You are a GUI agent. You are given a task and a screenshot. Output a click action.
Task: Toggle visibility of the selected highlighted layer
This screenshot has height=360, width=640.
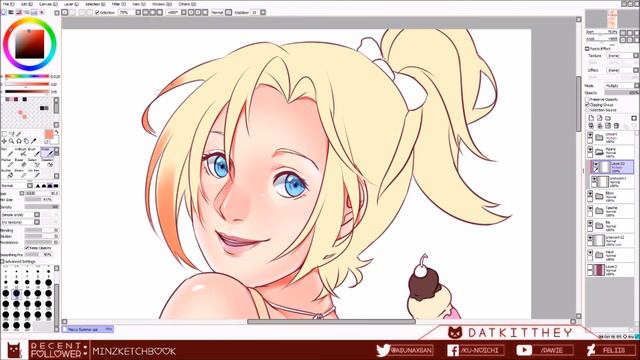coord(596,164)
